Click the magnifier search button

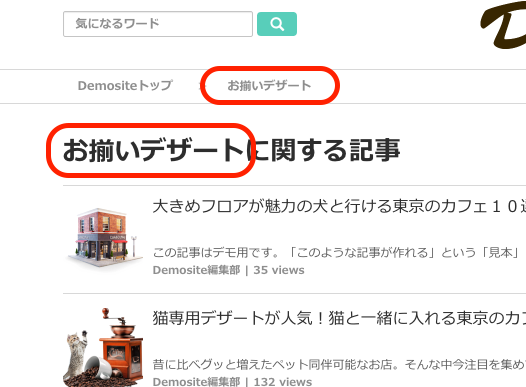[277, 24]
